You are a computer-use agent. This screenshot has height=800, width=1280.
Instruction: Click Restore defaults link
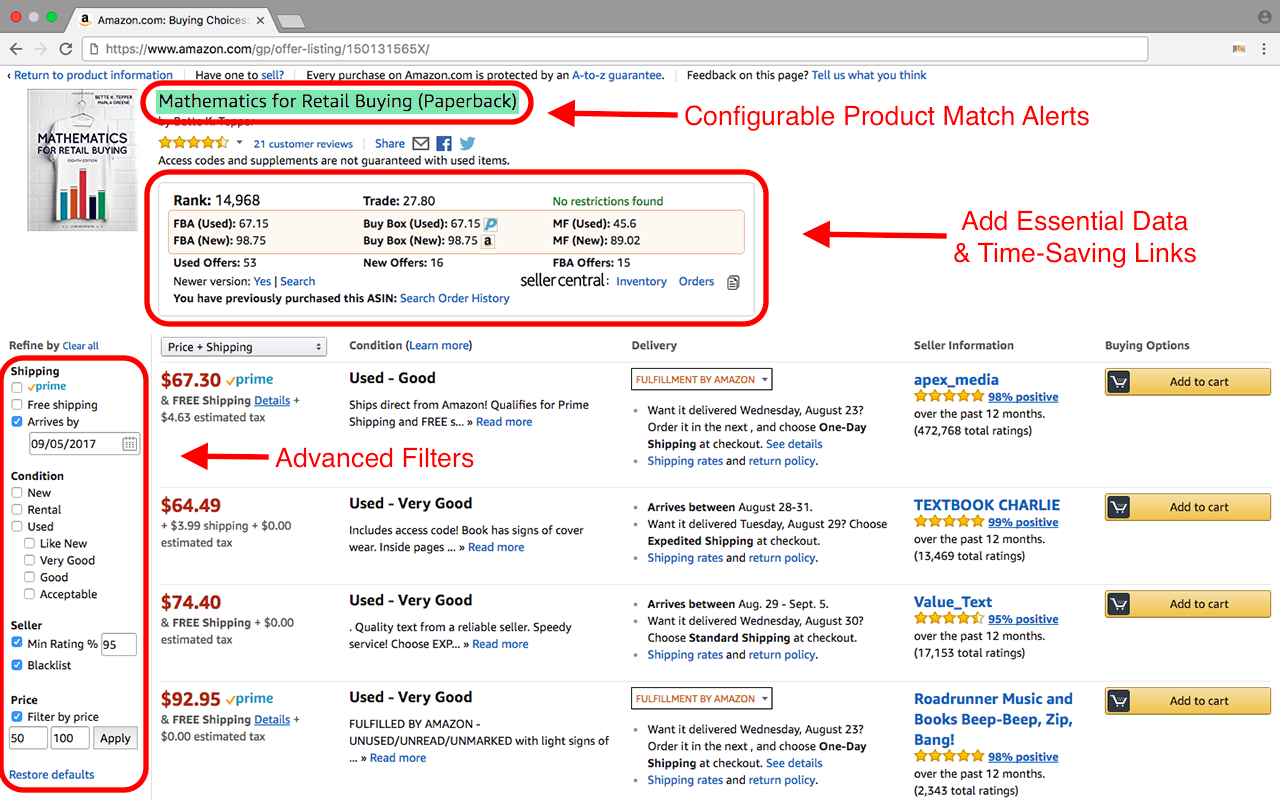[x=51, y=775]
